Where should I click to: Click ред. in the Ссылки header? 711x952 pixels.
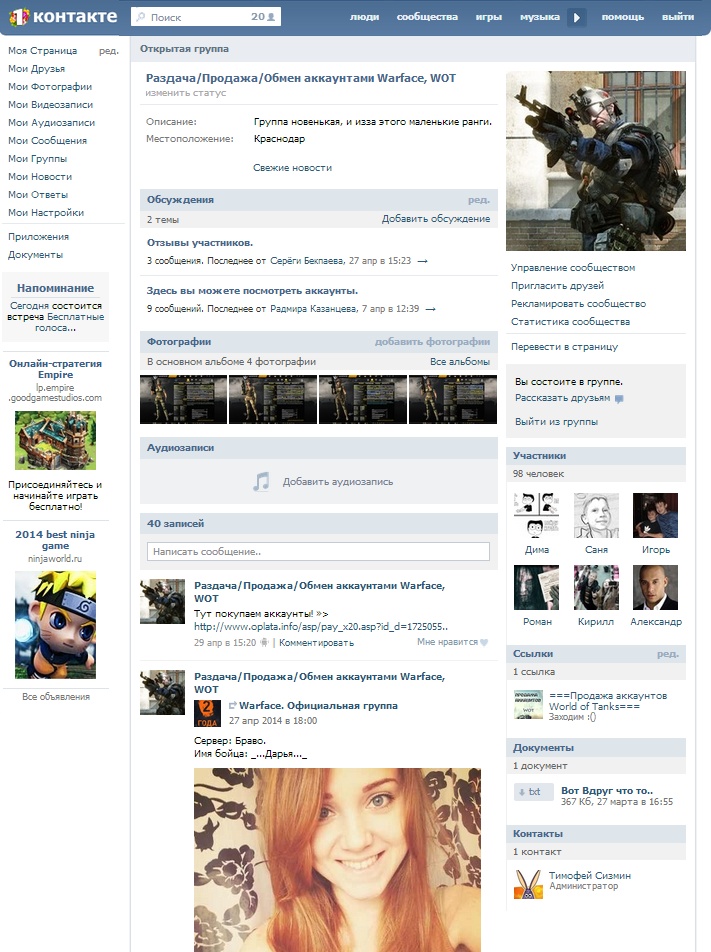pos(668,653)
